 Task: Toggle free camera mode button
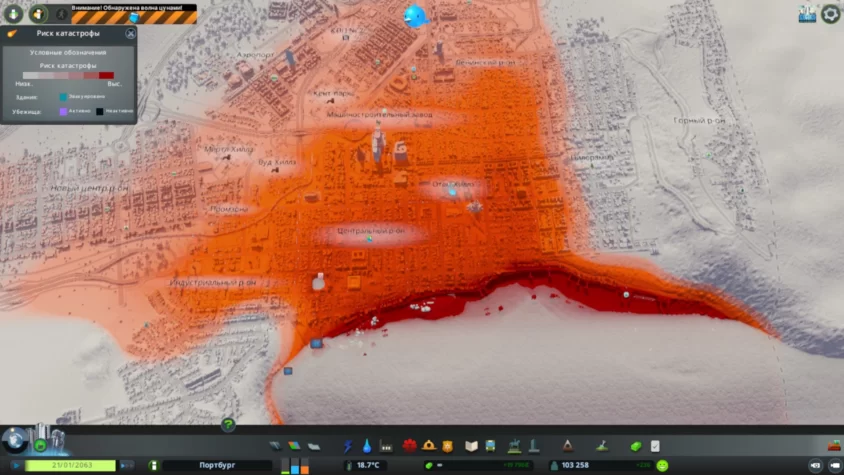point(815,465)
